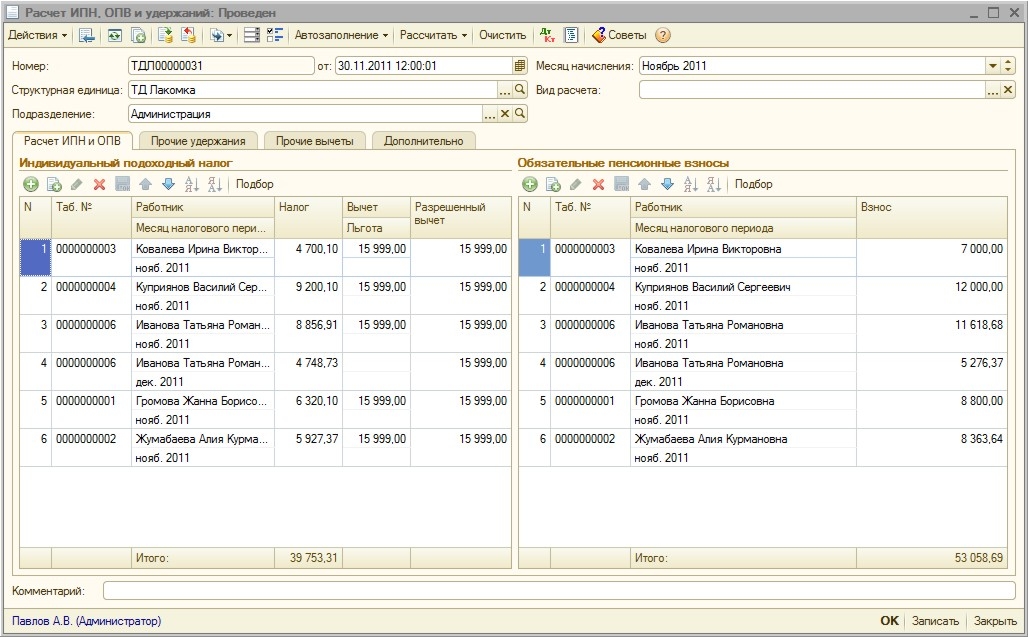Open the calendar picker beside the date field
1028x637 pixels.
(x=520, y=66)
